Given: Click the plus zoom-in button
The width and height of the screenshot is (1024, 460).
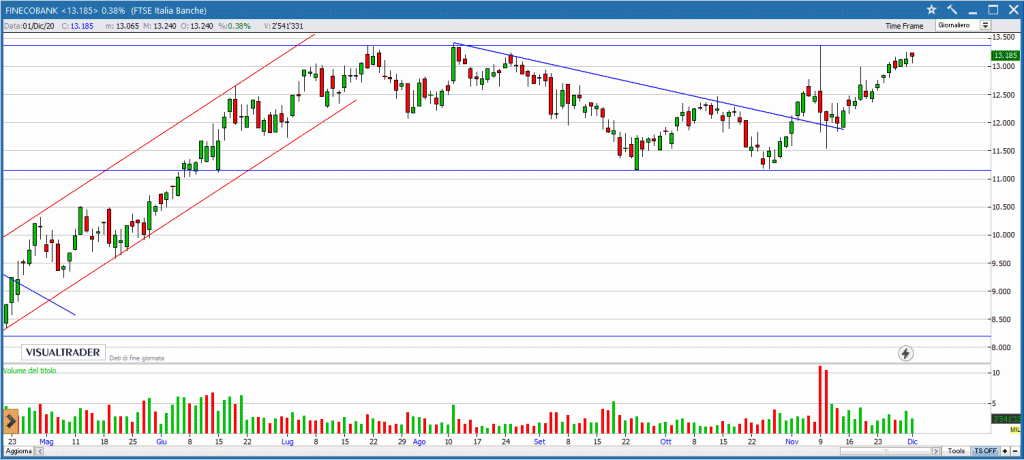Looking at the screenshot, I should tap(1005, 451).
